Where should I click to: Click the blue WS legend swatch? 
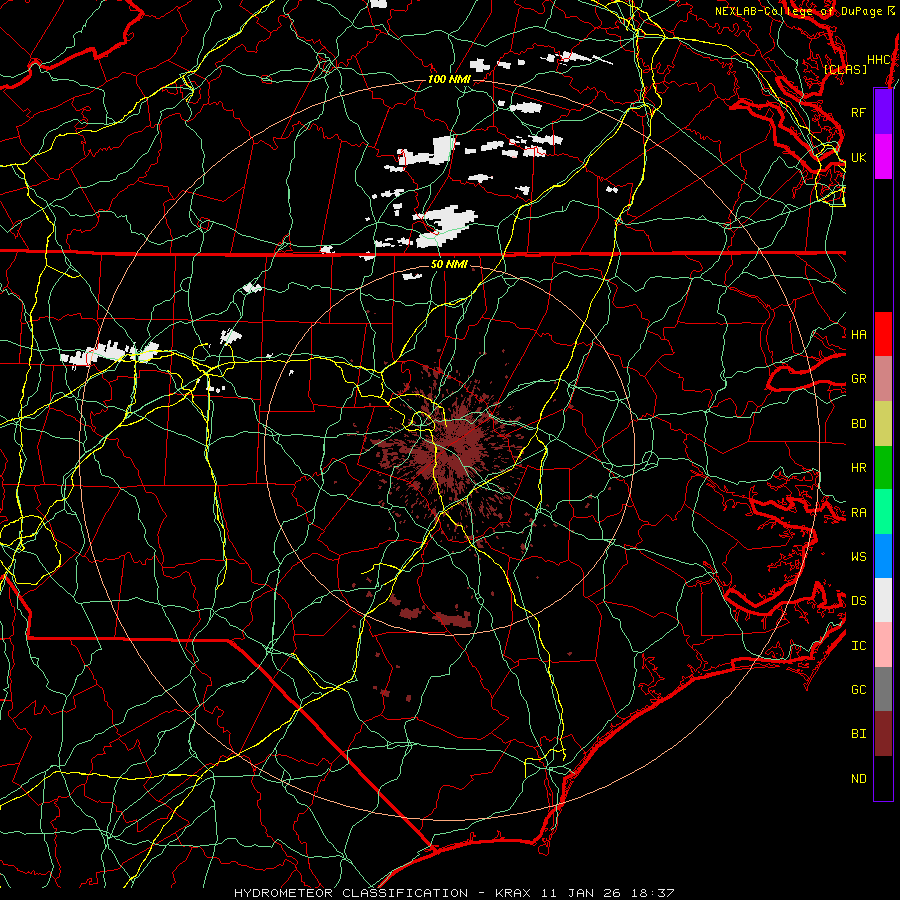883,556
